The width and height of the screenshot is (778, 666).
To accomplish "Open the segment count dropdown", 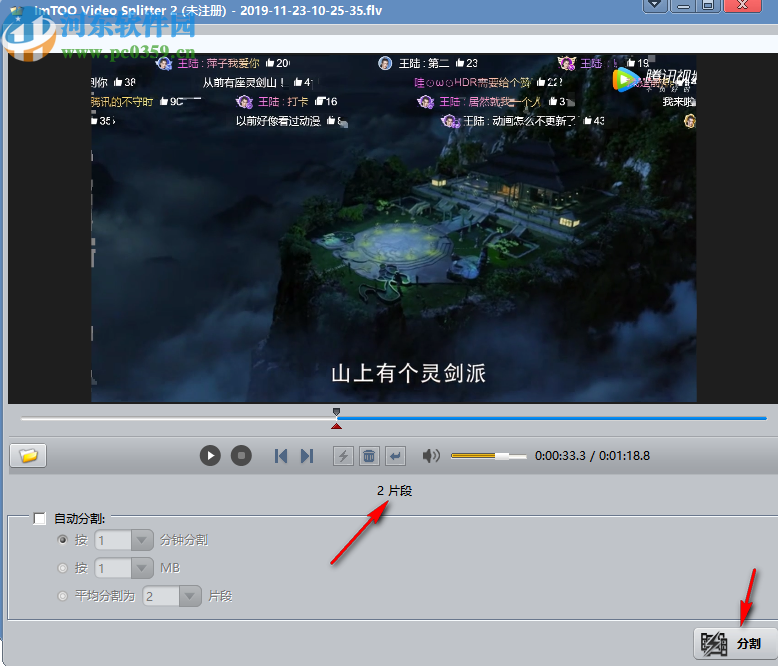I will [x=190, y=596].
